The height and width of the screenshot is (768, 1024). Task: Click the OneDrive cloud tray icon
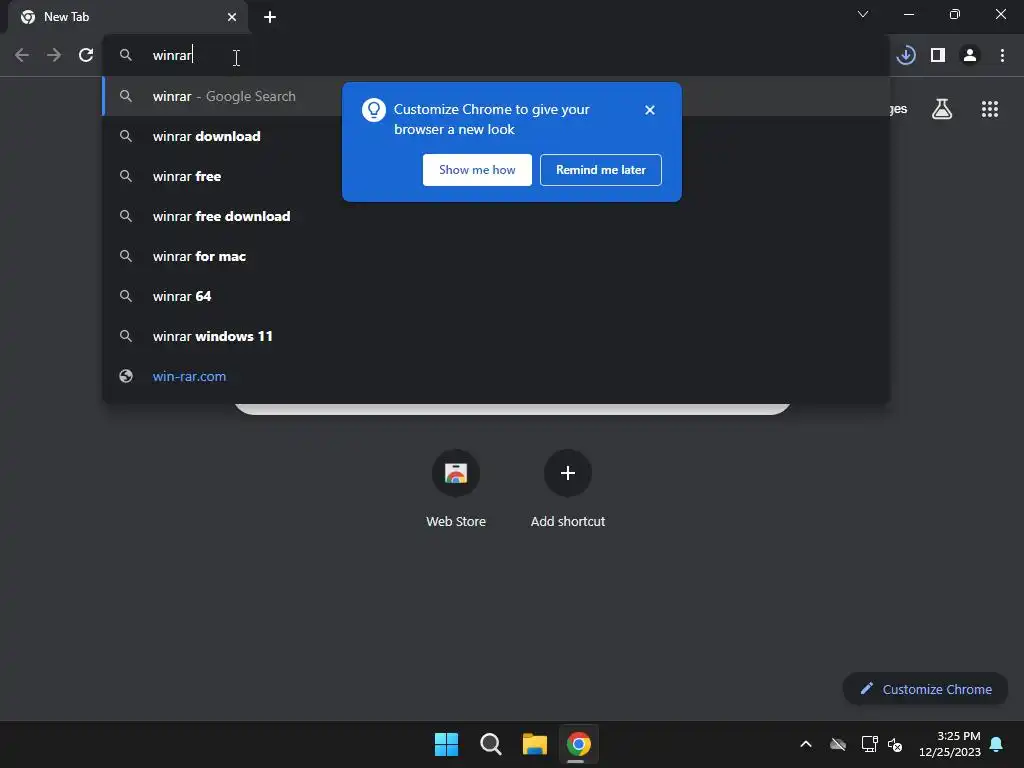point(838,744)
